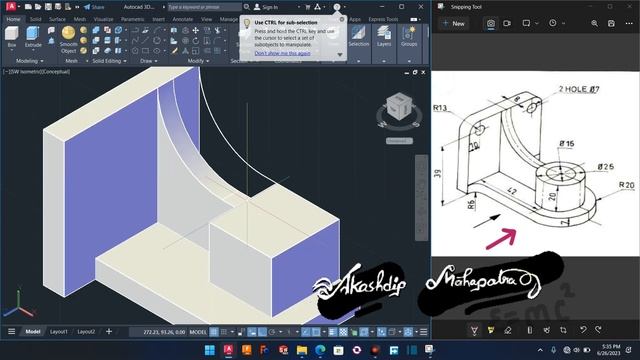Undo the last edit in Snipping Tool
640x360 pixels.
[583, 329]
